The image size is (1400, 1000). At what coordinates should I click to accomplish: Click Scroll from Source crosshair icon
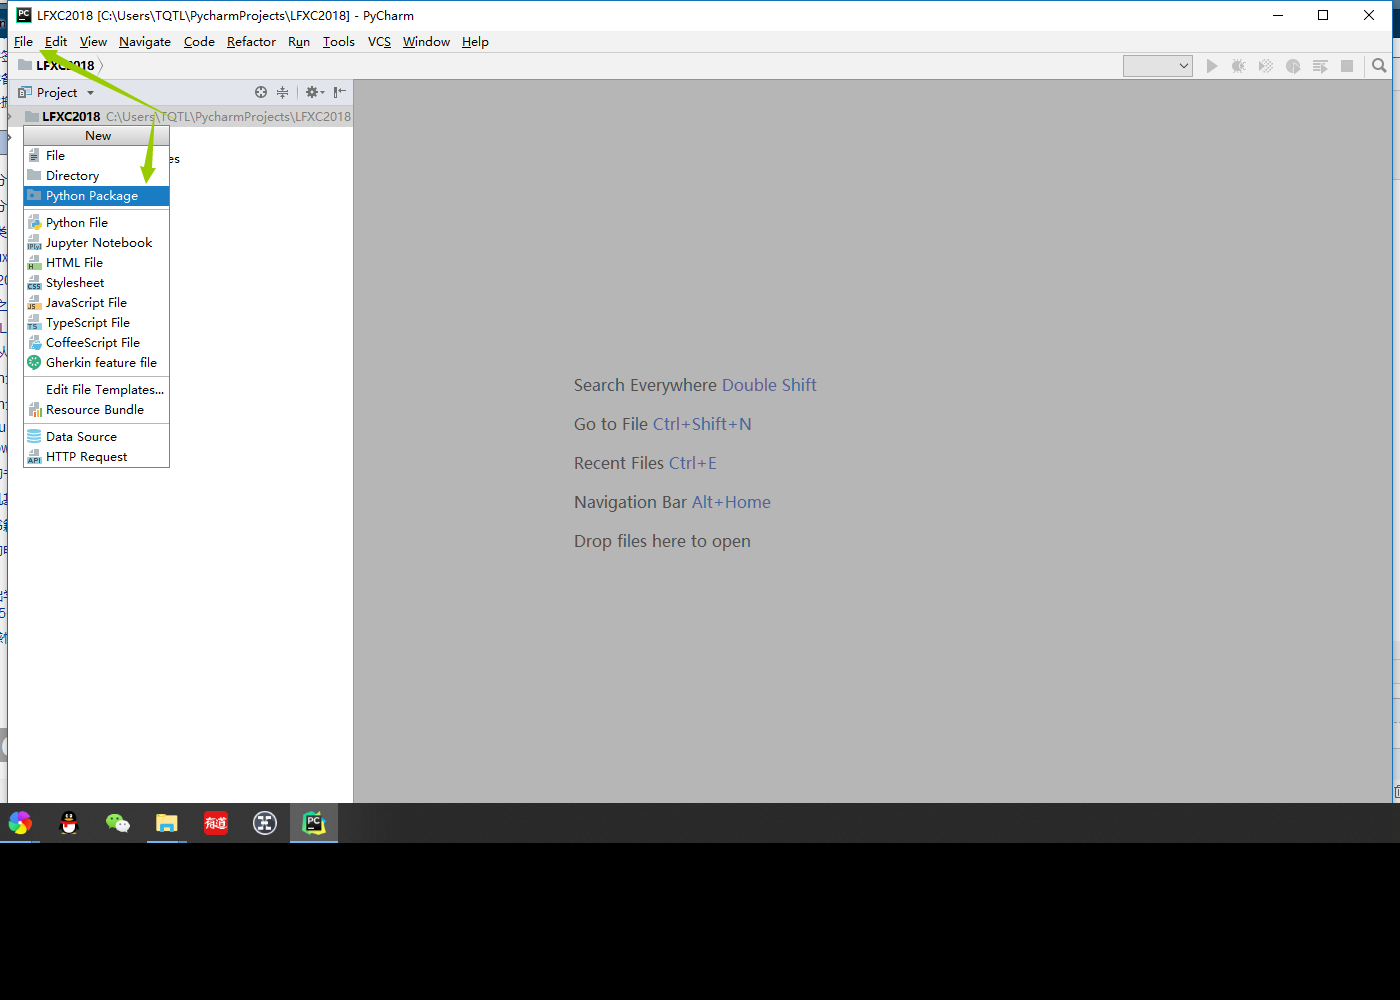click(x=261, y=92)
